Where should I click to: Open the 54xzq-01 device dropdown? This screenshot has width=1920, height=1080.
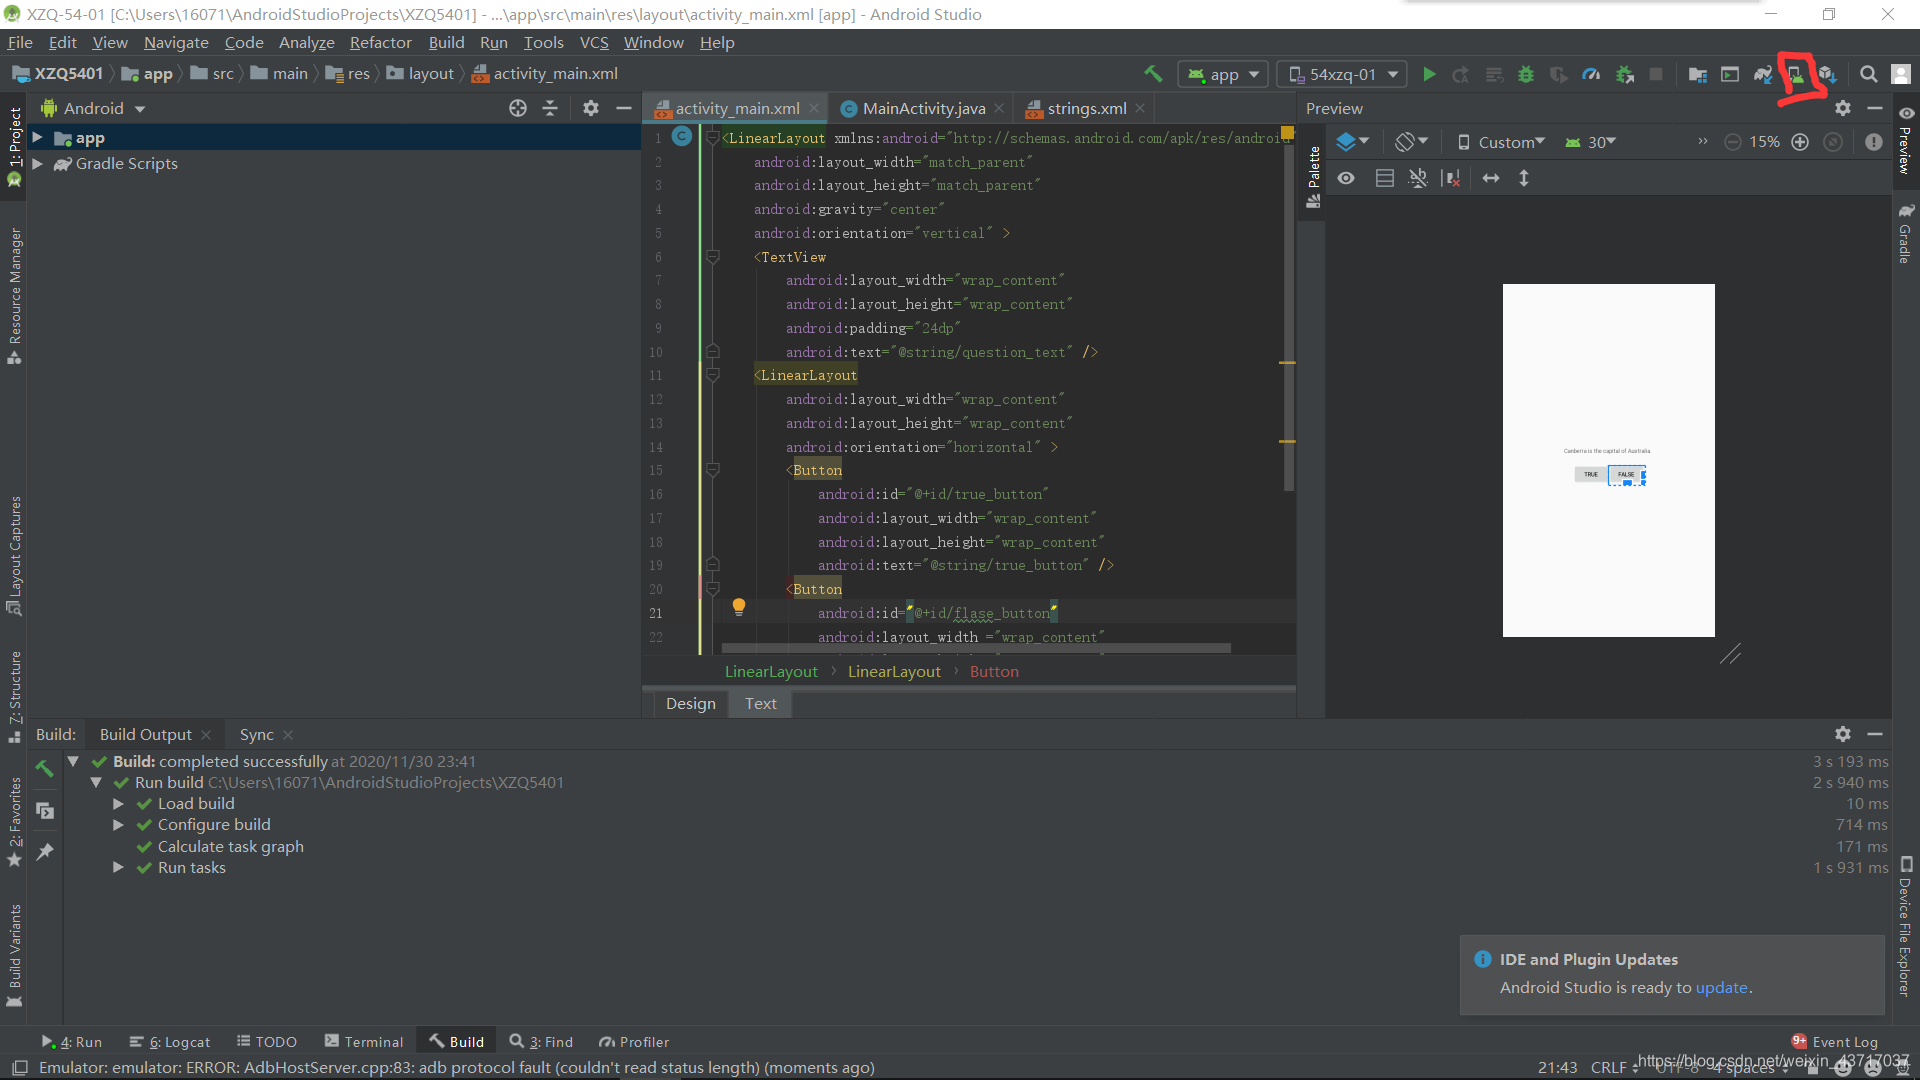[1343, 74]
